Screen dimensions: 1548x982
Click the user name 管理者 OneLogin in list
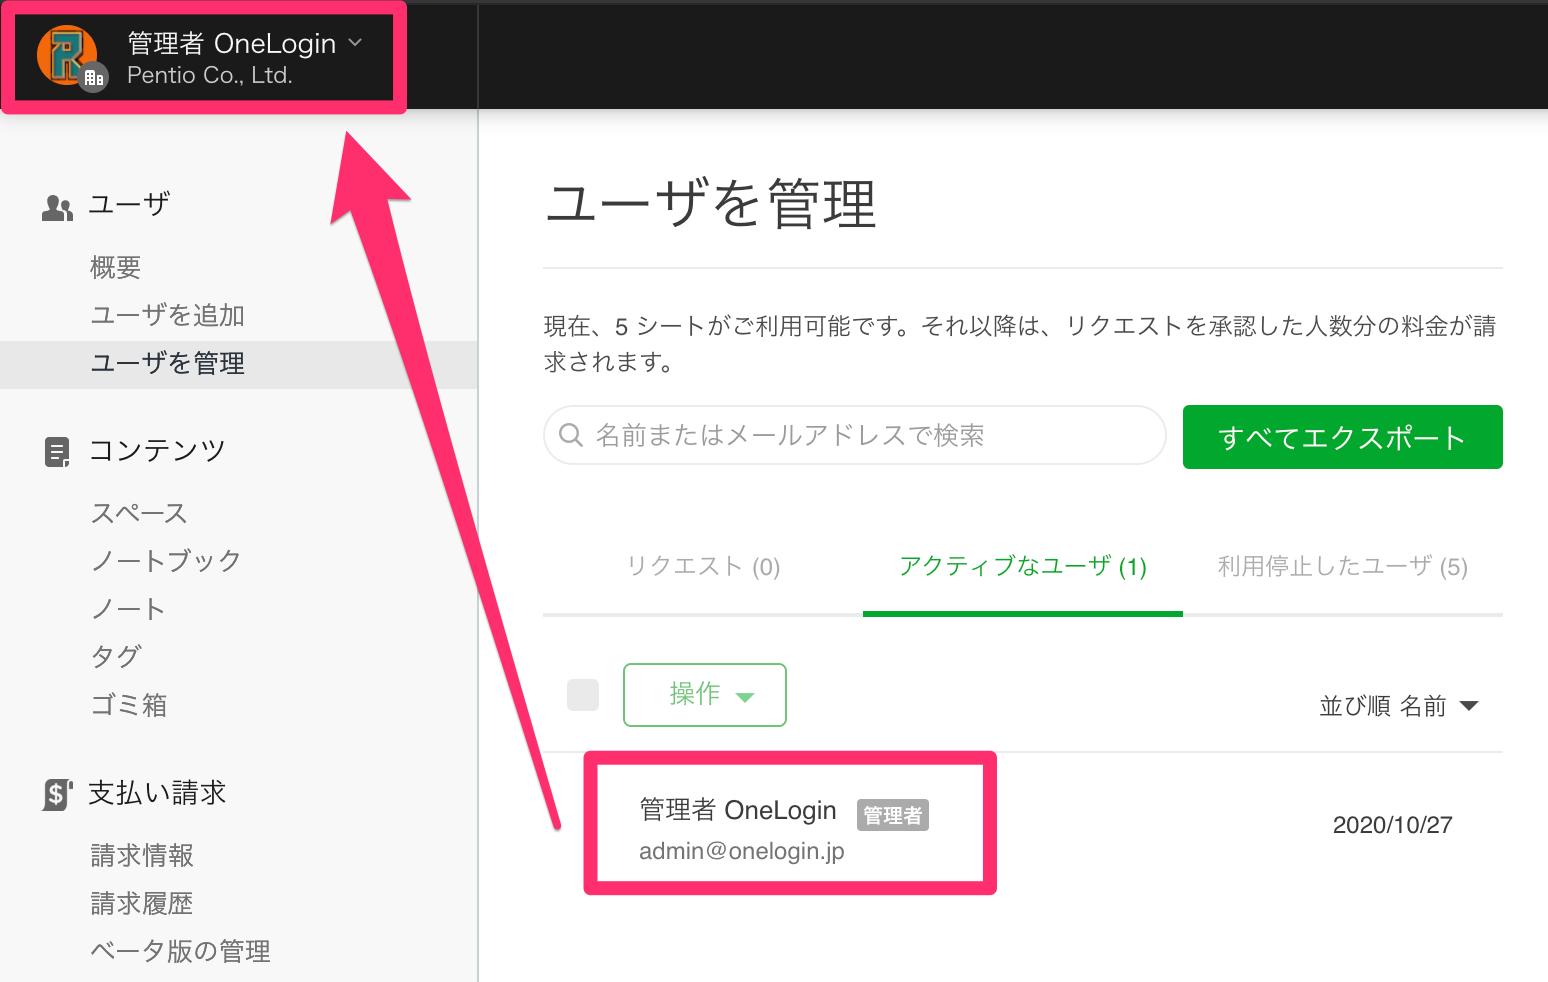tap(738, 810)
